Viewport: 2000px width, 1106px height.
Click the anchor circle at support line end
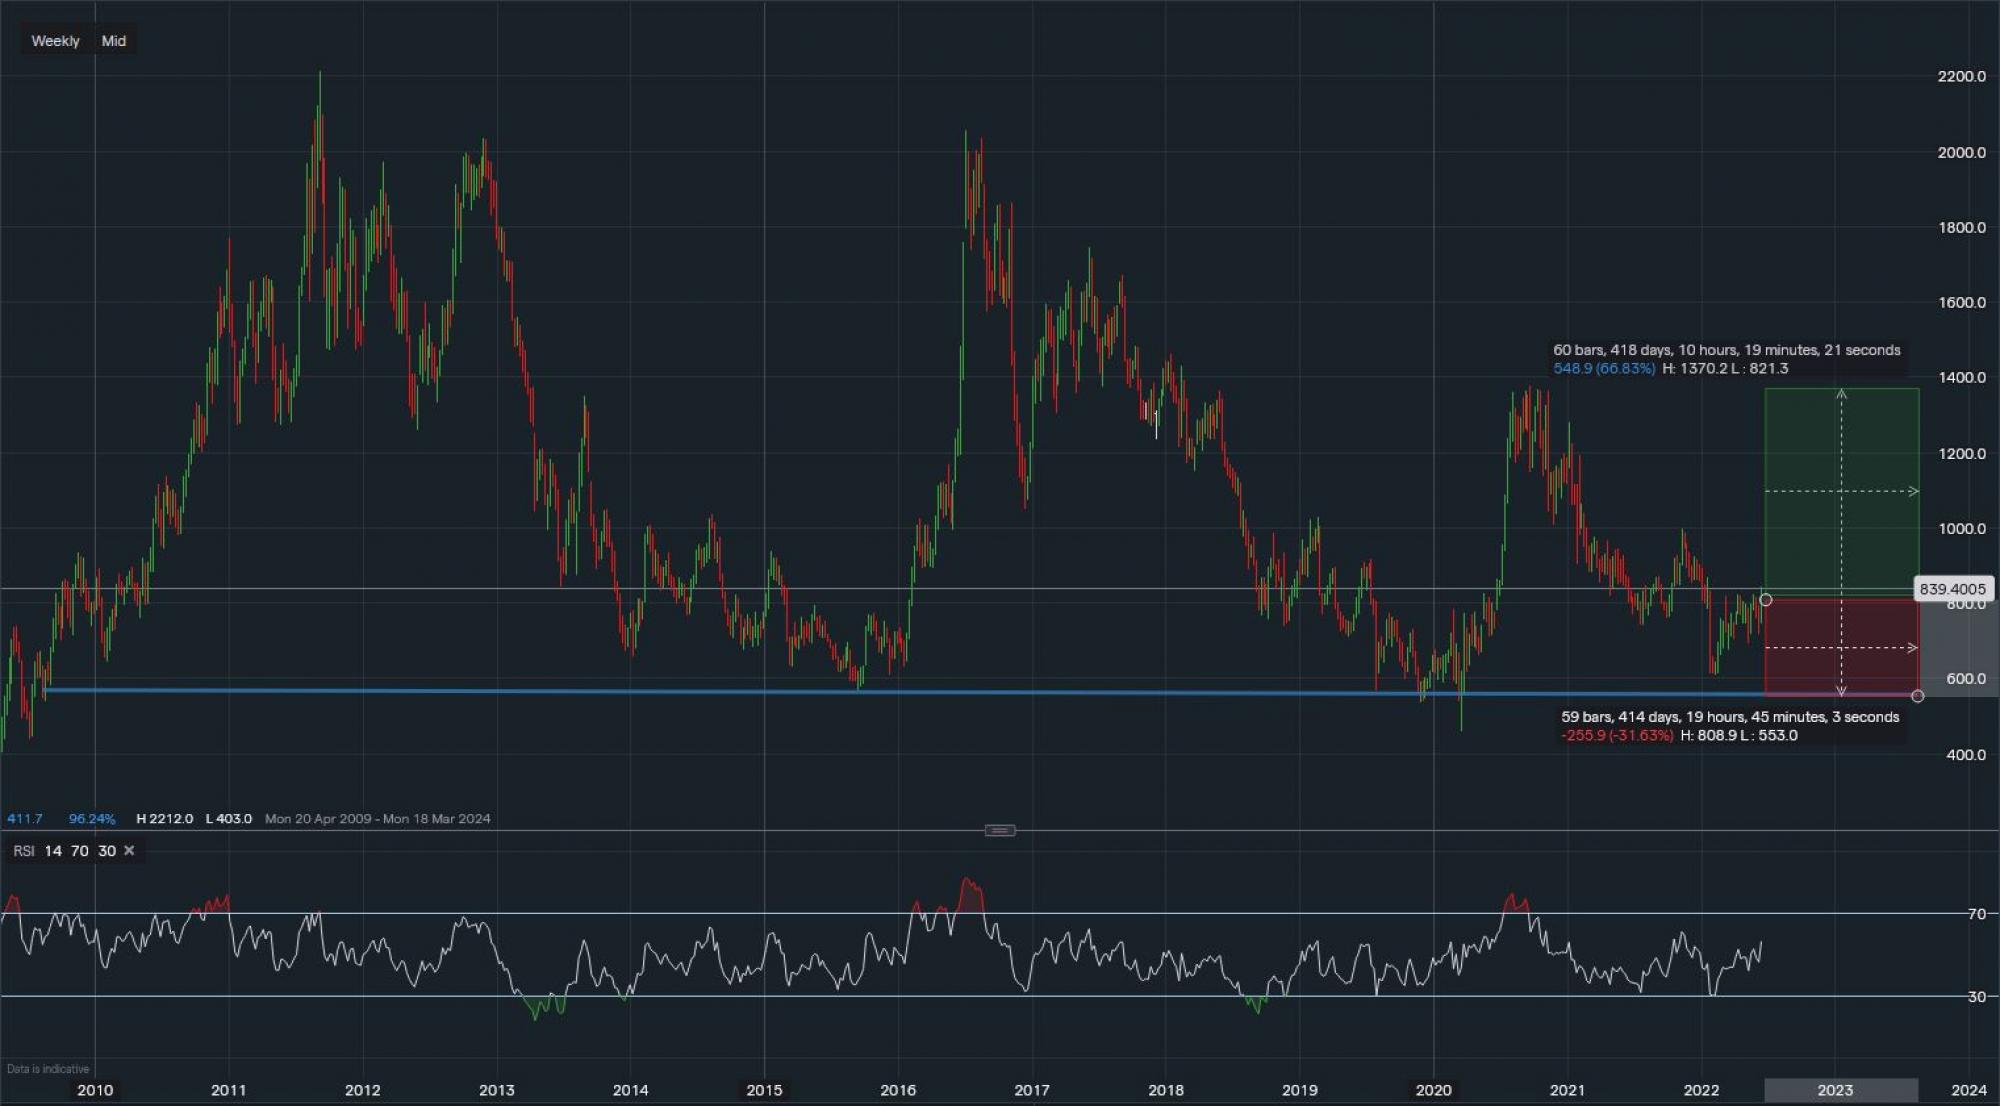pyautogui.click(x=1917, y=696)
